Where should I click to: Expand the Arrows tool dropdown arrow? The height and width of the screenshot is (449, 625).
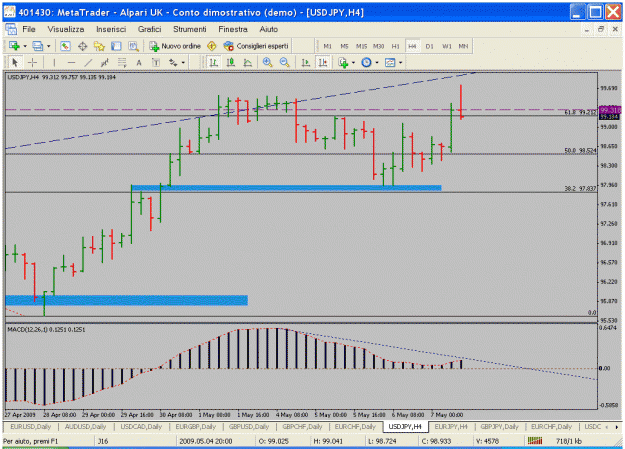tap(183, 63)
